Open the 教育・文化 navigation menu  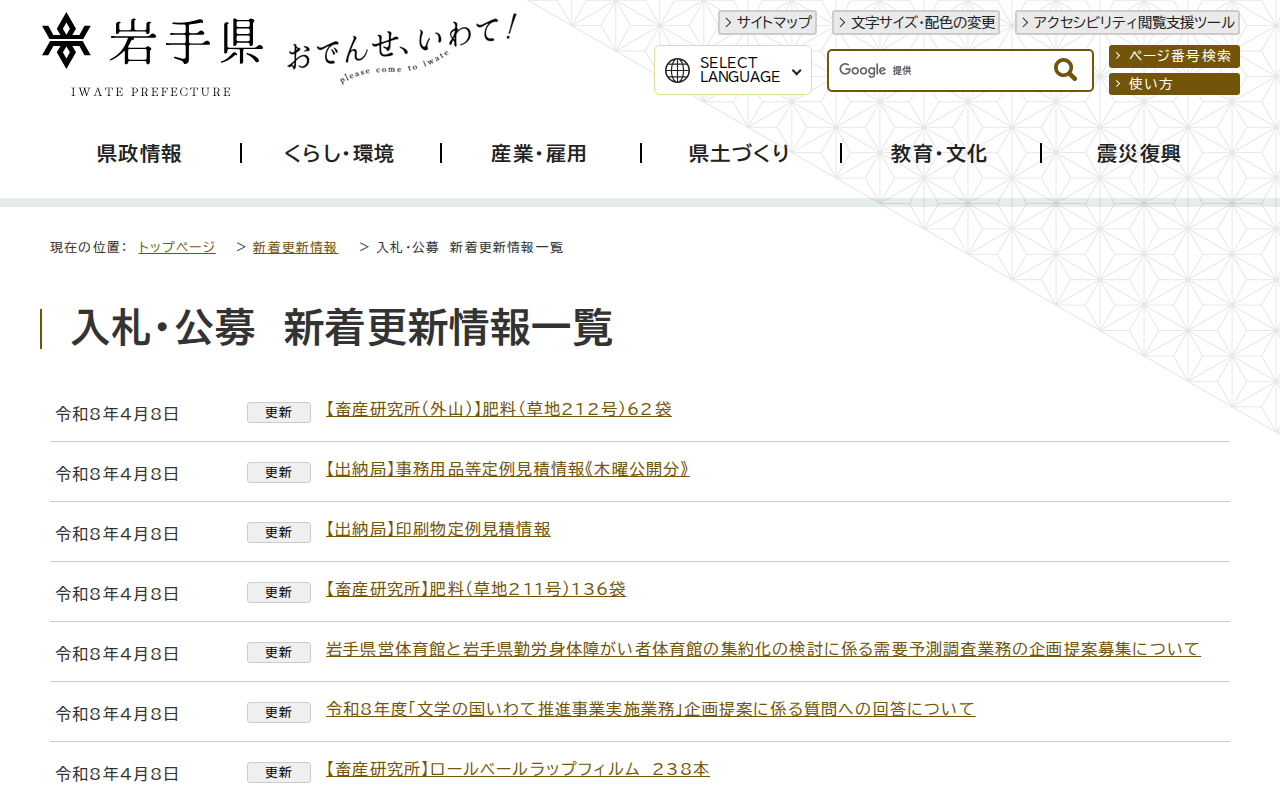936,153
